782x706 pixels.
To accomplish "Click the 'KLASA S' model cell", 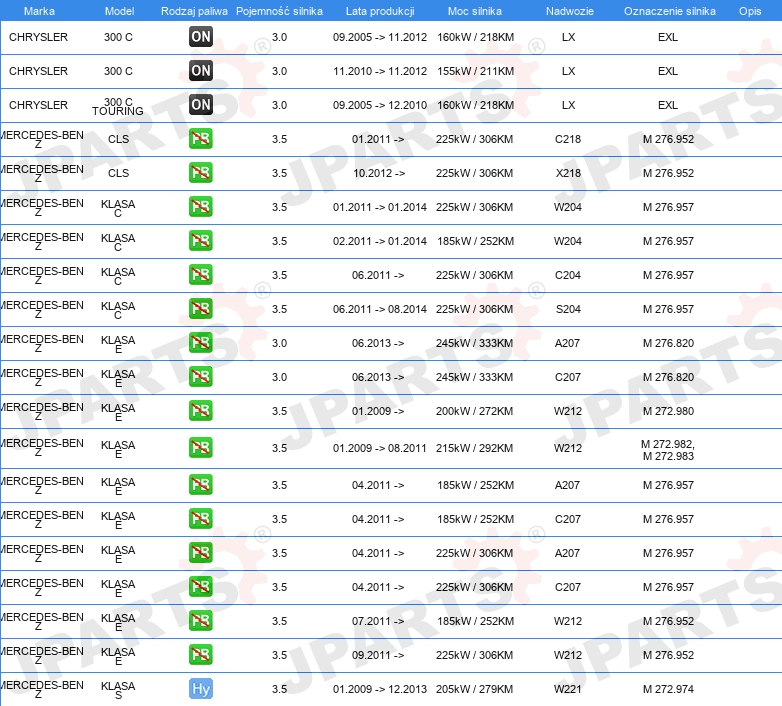I will click(x=118, y=690).
